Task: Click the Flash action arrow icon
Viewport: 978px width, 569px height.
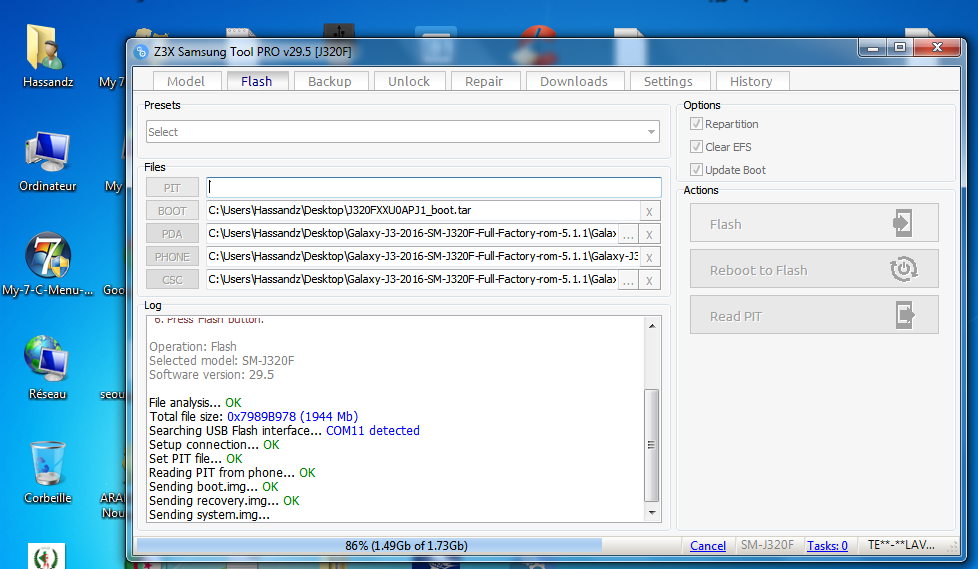Action: [903, 223]
